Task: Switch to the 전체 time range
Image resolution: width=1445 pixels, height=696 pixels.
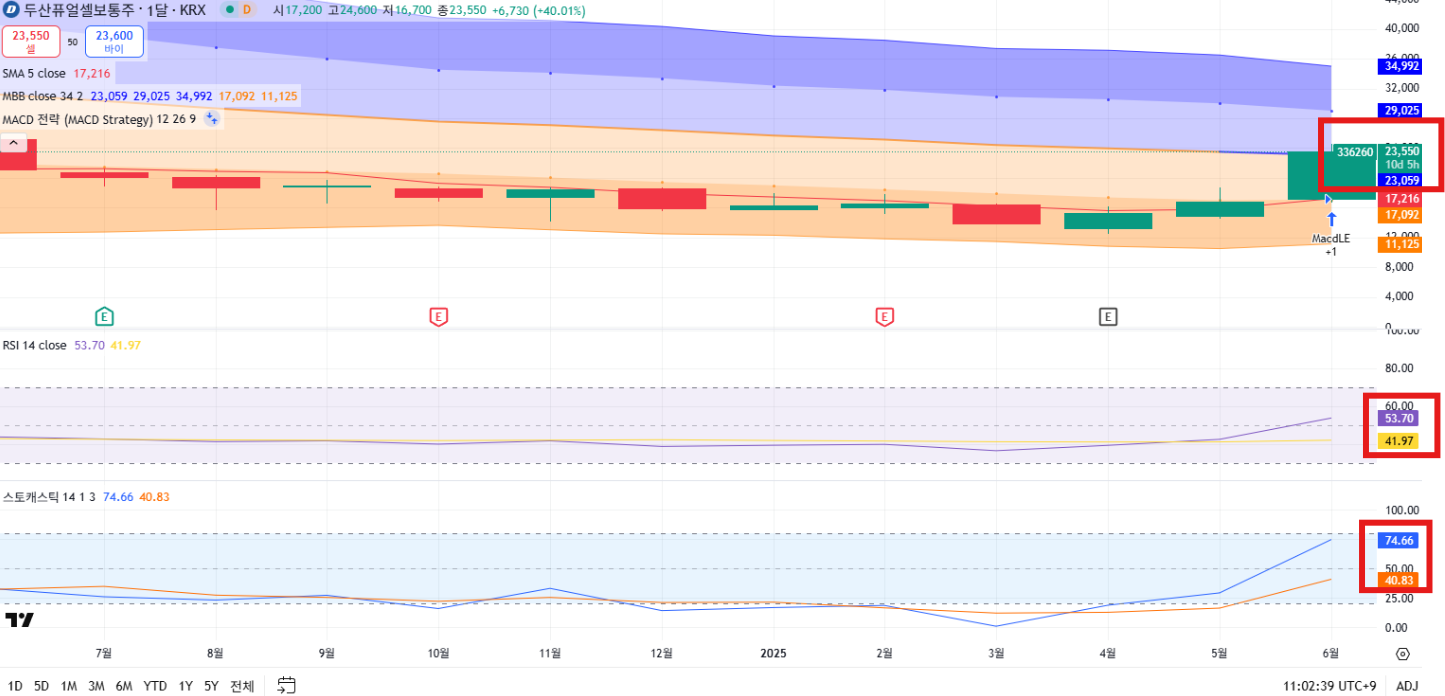Action: [x=242, y=686]
